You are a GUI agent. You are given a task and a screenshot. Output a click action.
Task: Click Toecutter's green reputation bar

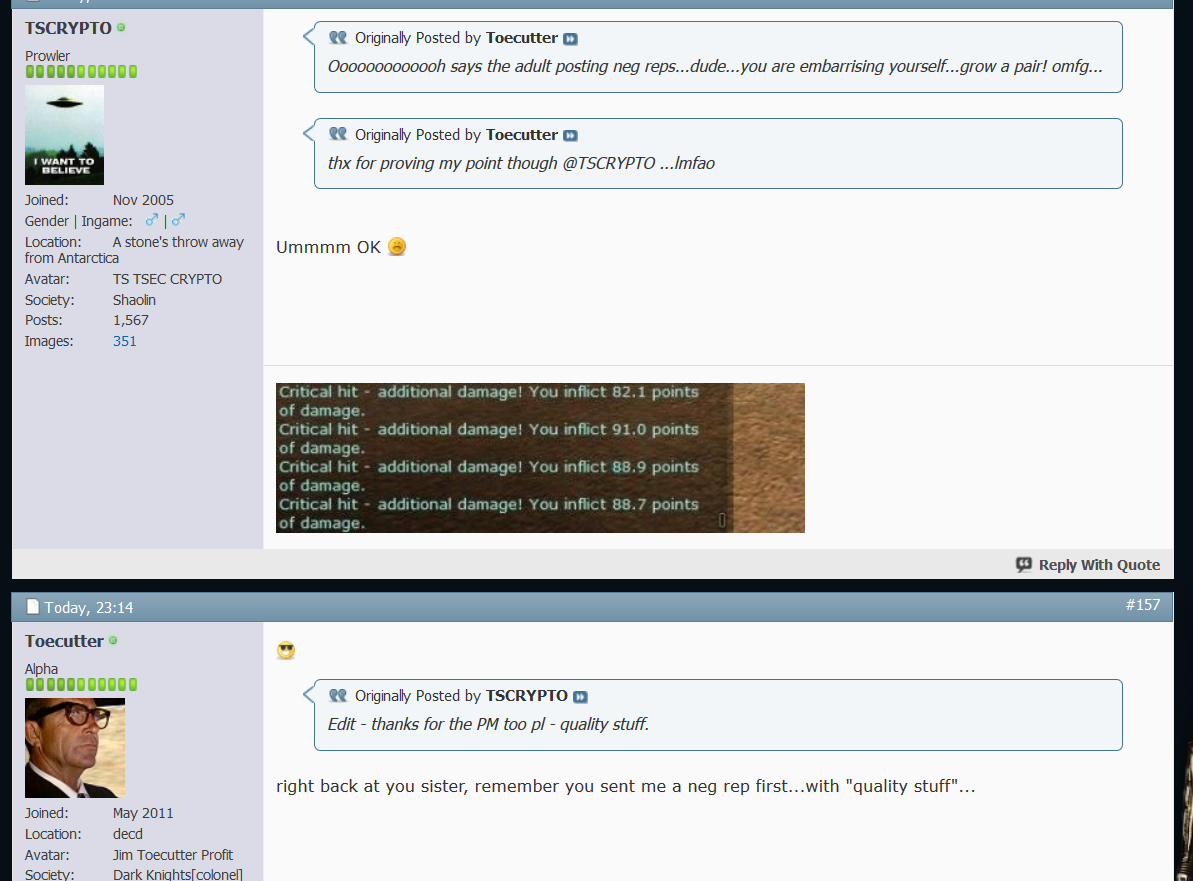tap(81, 685)
